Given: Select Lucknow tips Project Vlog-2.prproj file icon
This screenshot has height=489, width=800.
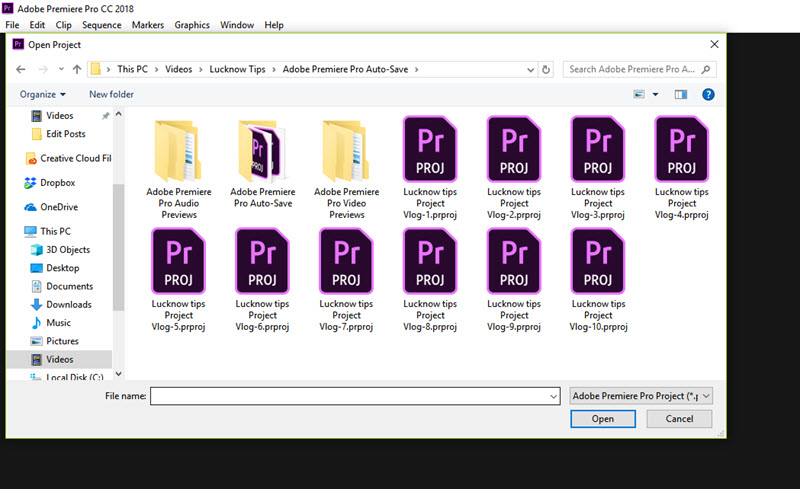Looking at the screenshot, I should pyautogui.click(x=514, y=149).
